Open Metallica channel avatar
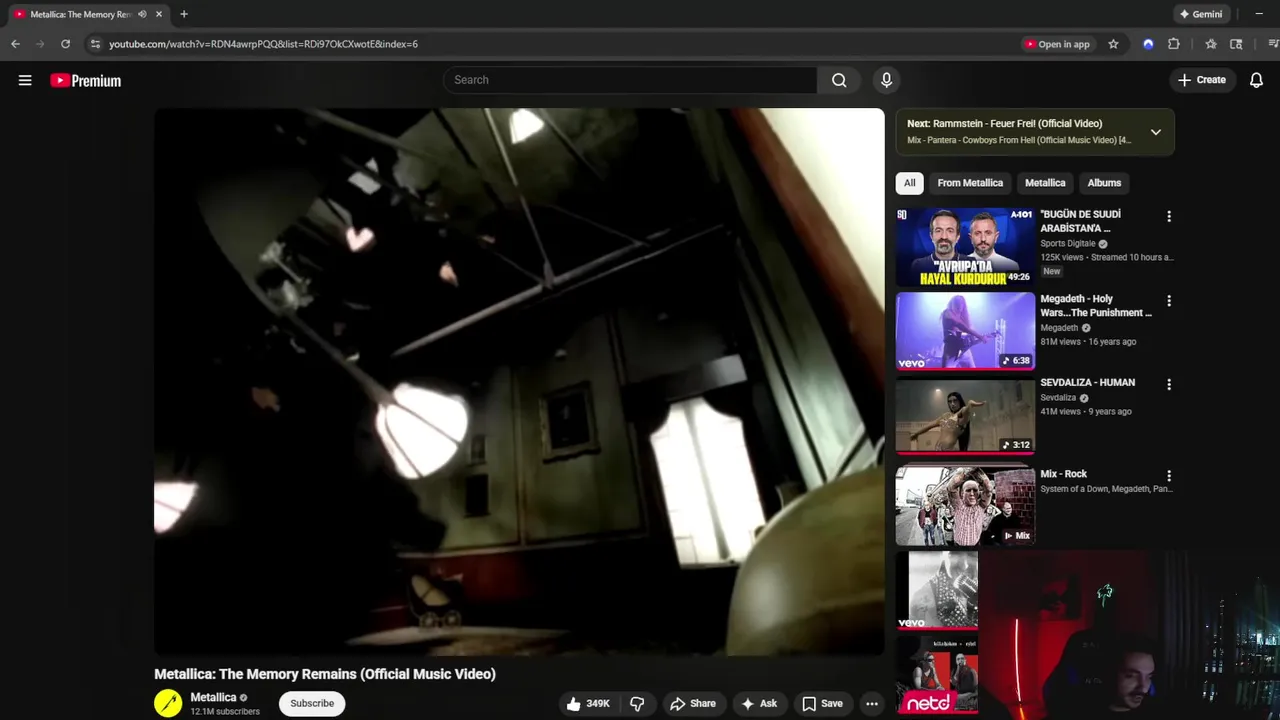The width and height of the screenshot is (1280, 720). 168,704
